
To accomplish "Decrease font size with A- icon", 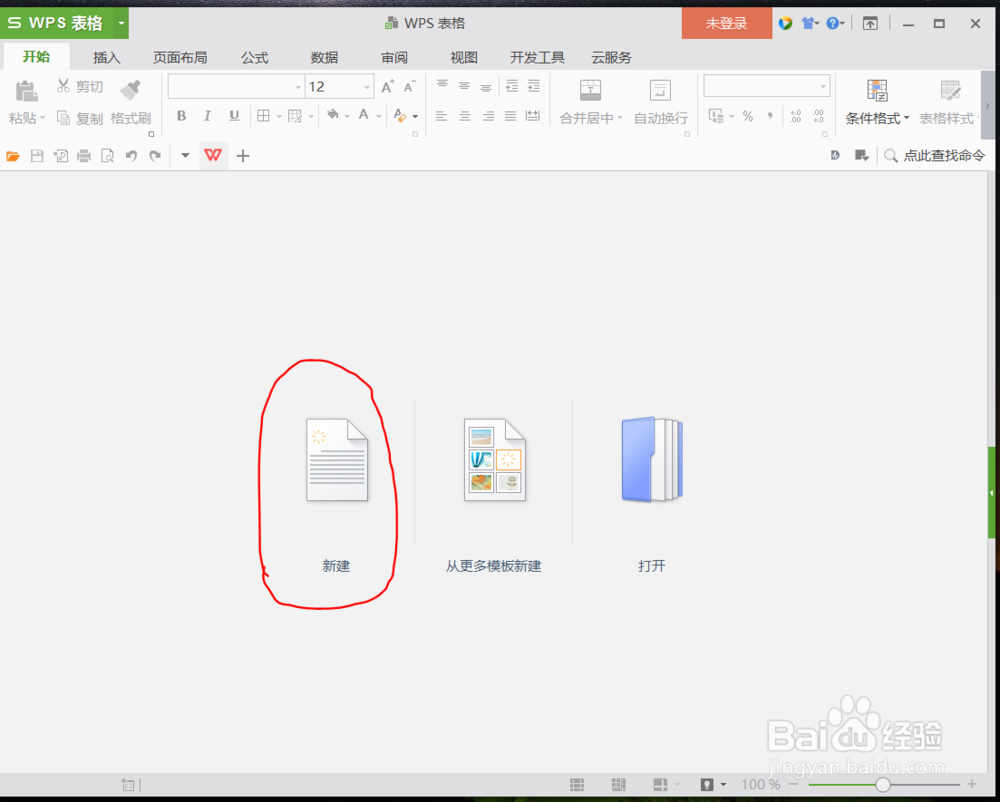I will (x=409, y=87).
